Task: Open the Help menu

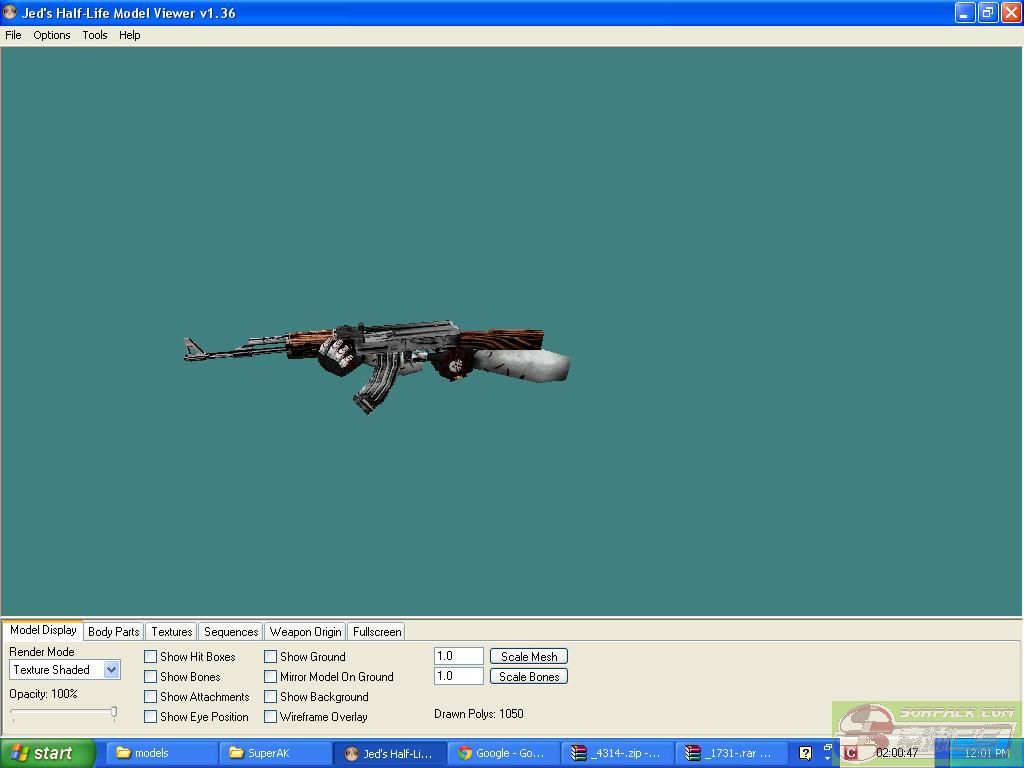Action: pos(129,35)
